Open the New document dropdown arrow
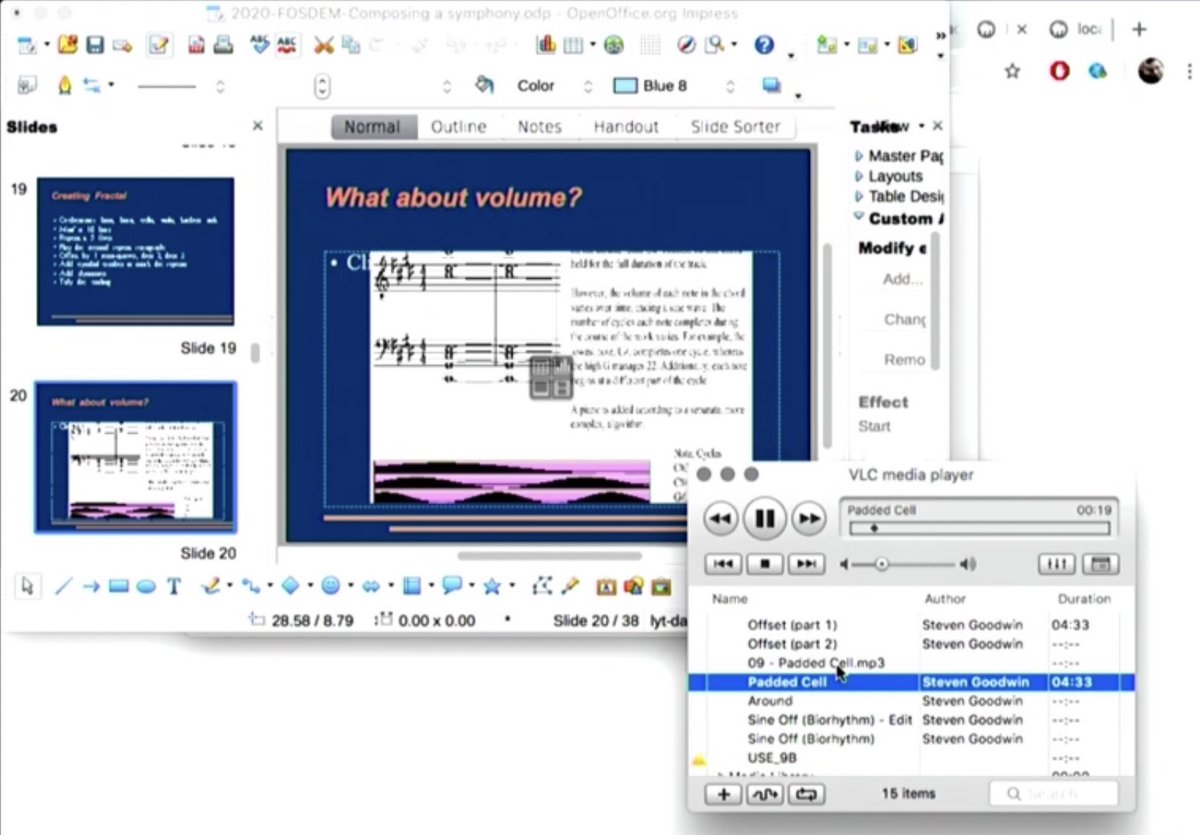Screen dimensions: 1200x835 46,46
